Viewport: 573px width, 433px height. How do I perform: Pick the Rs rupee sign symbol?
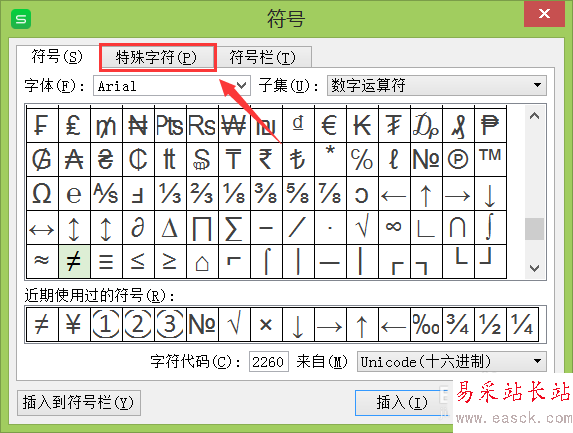click(x=202, y=125)
